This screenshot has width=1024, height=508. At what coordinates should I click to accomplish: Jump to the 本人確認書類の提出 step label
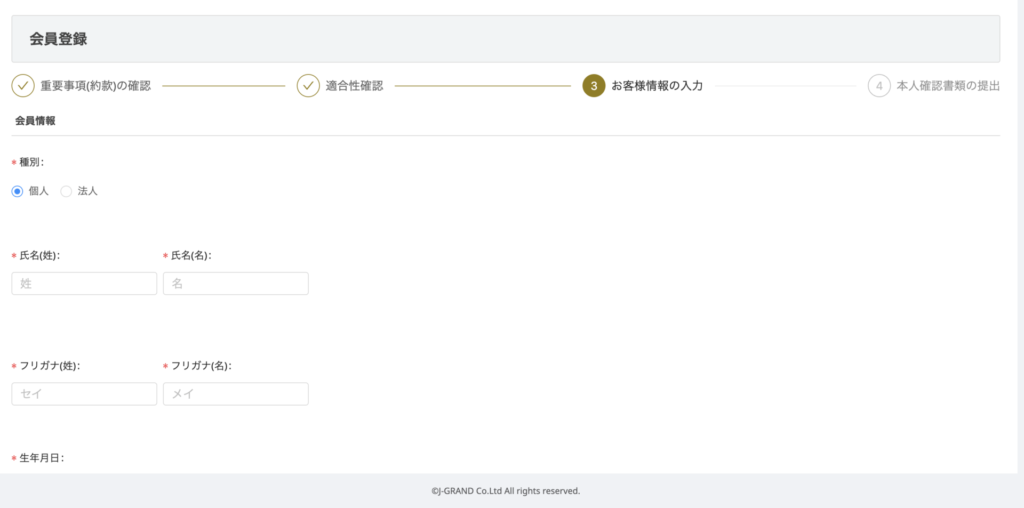click(x=948, y=86)
